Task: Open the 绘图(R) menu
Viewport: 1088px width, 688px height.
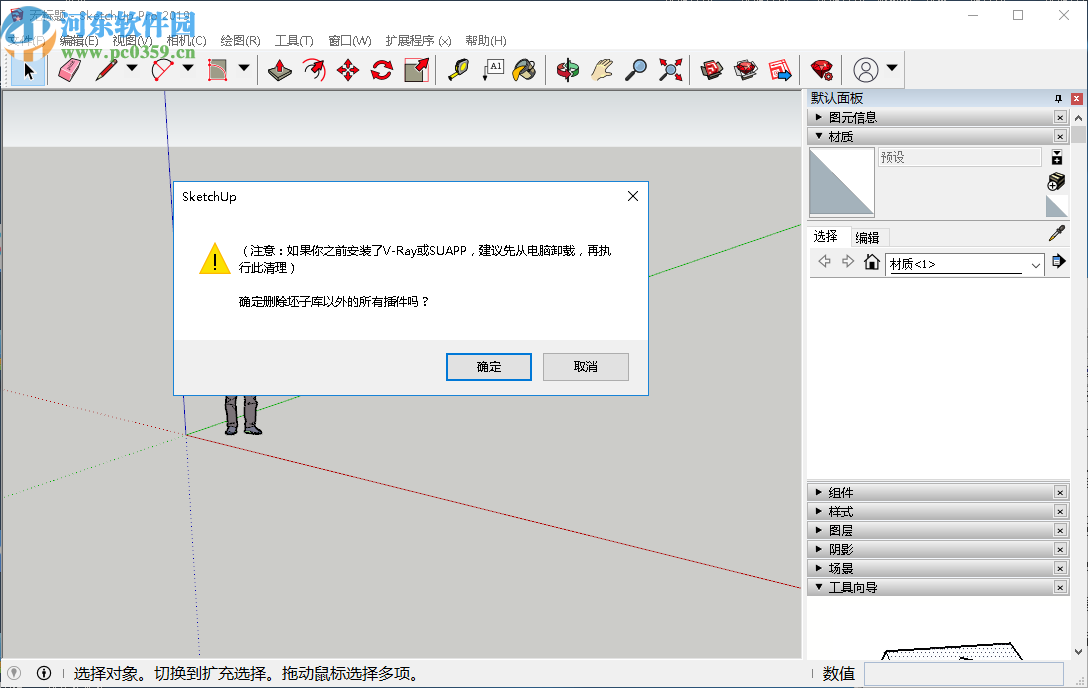Action: tap(240, 40)
